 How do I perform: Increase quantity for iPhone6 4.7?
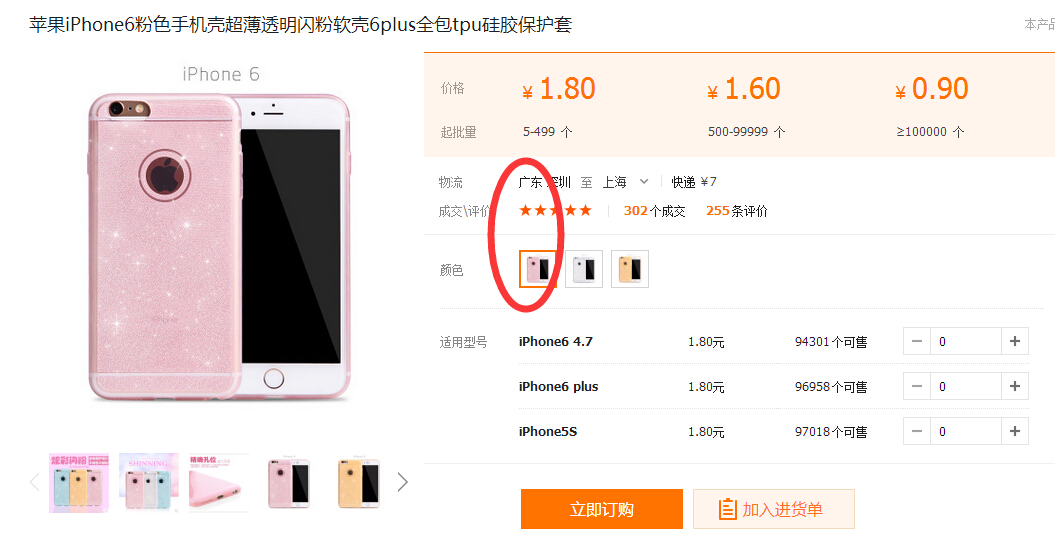click(x=1015, y=342)
